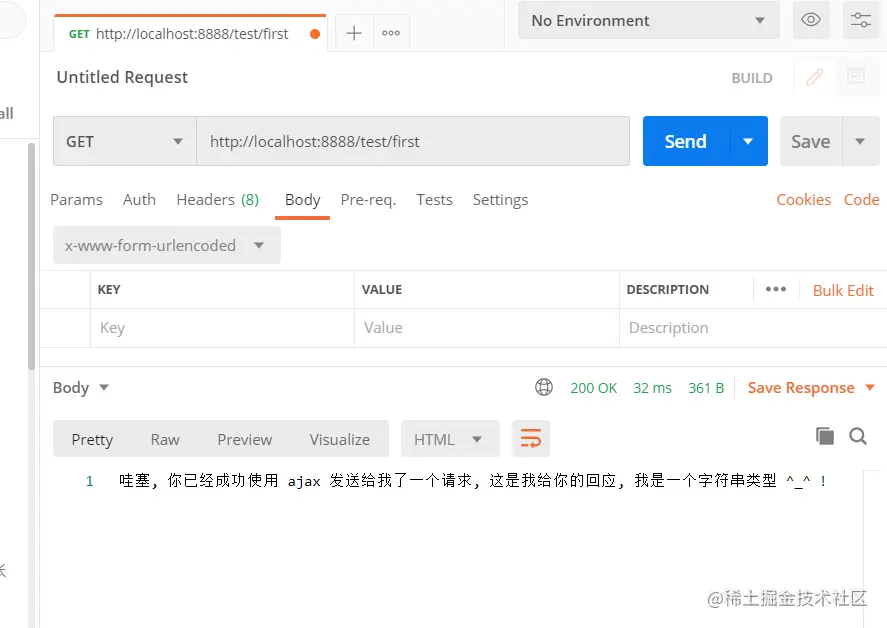Viewport: 887px width, 628px height.
Task: Select the GET localhost:8888/test/first request tab
Action: [190, 33]
